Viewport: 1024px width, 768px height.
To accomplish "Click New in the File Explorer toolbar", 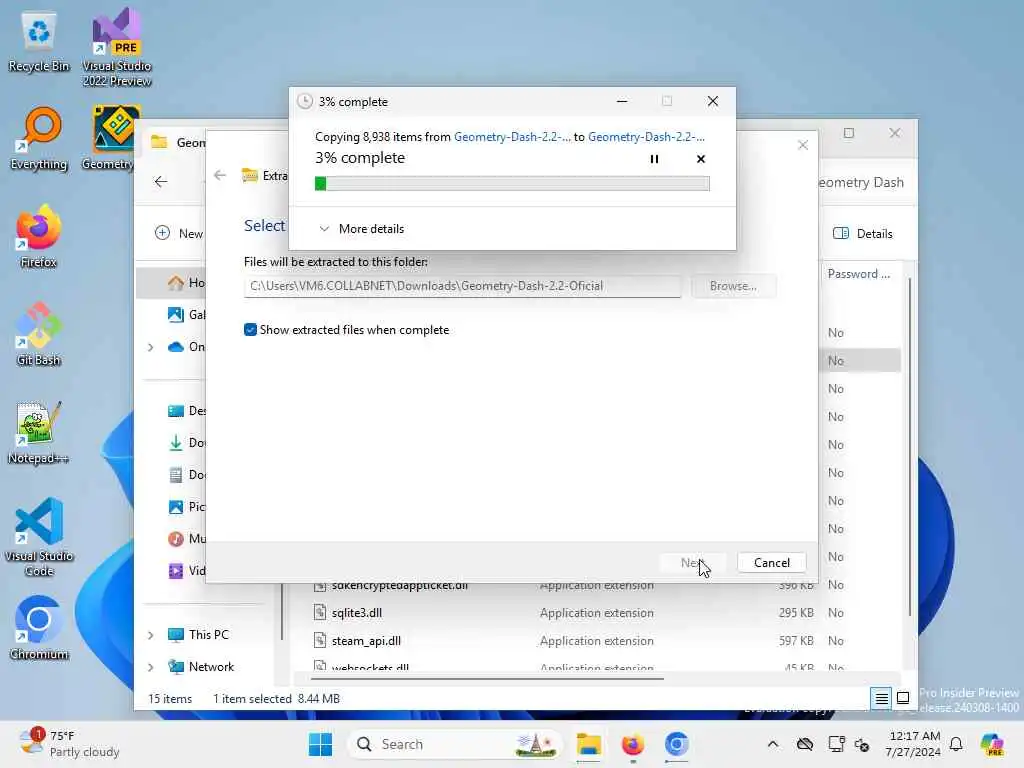I will [180, 233].
